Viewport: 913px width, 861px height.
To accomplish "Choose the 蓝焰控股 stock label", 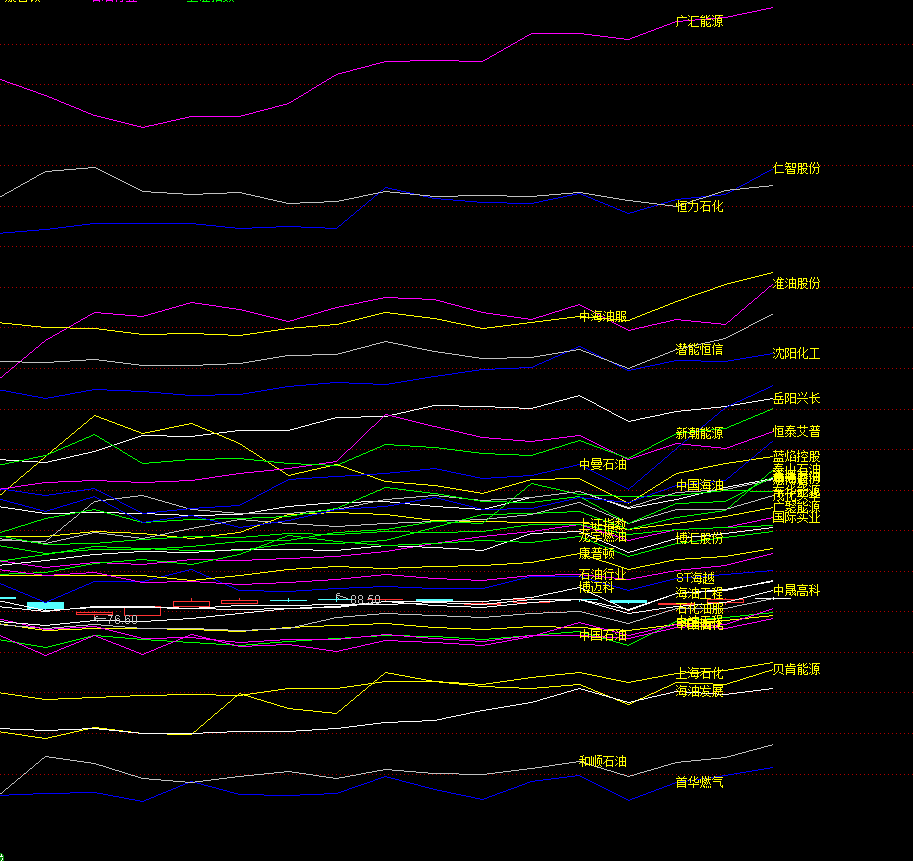I will click(796, 456).
